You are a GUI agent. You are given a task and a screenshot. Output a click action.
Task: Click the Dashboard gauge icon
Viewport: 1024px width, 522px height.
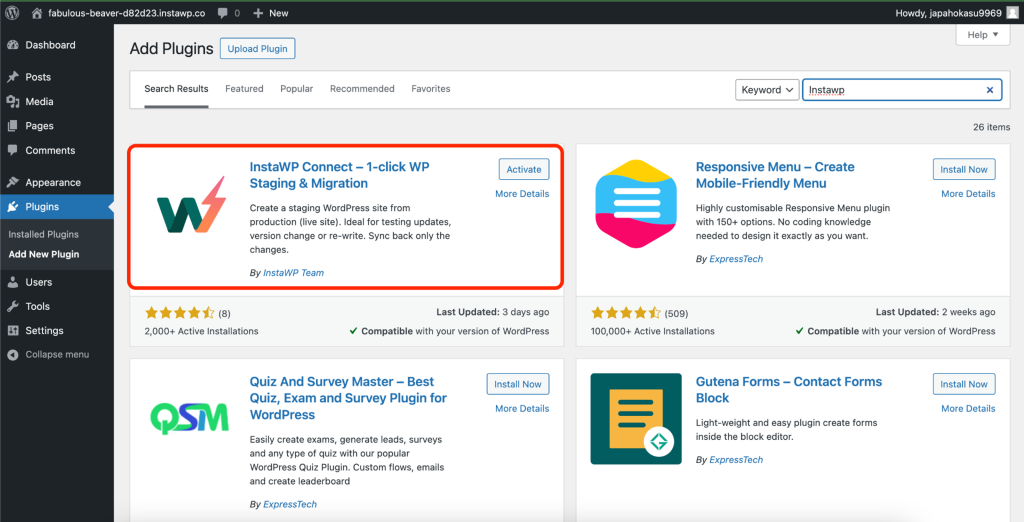12,45
